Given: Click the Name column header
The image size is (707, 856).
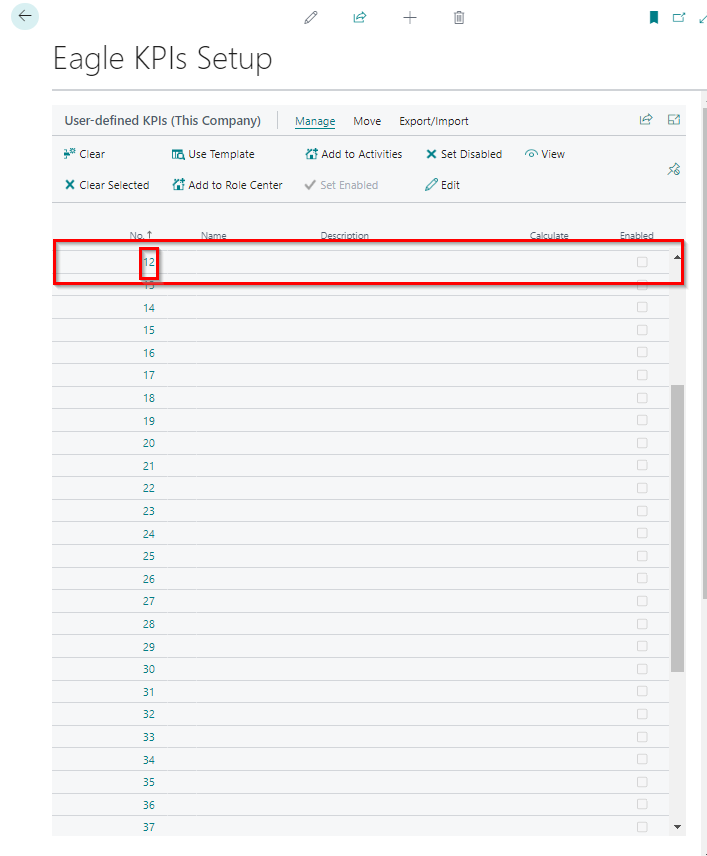Looking at the screenshot, I should tap(213, 235).
